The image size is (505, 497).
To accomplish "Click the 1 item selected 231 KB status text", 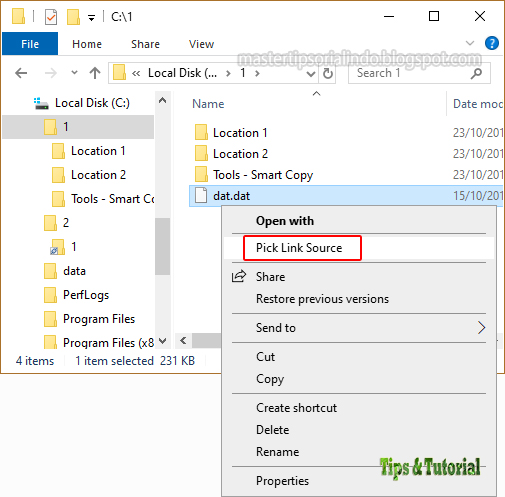I will (x=135, y=361).
